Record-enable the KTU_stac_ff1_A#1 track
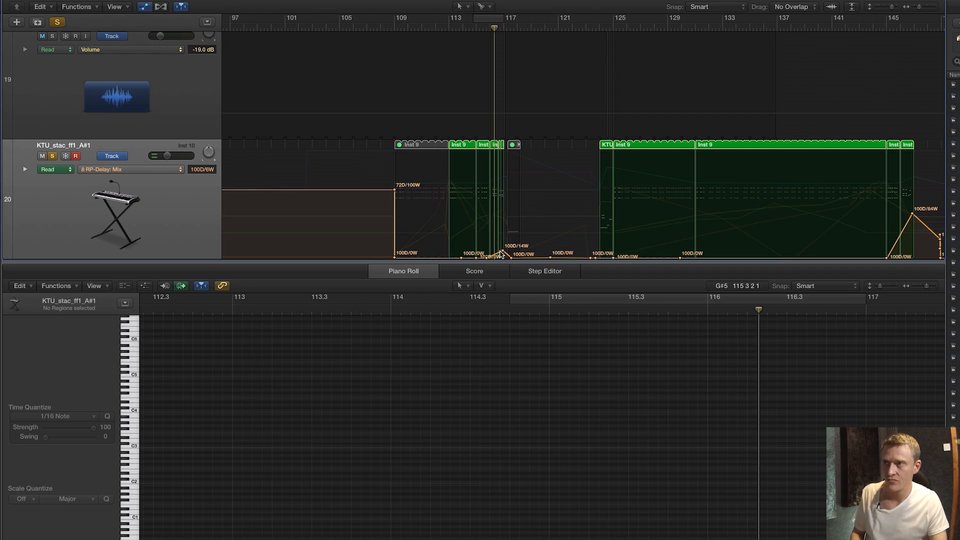The width and height of the screenshot is (960, 540). pyautogui.click(x=75, y=156)
